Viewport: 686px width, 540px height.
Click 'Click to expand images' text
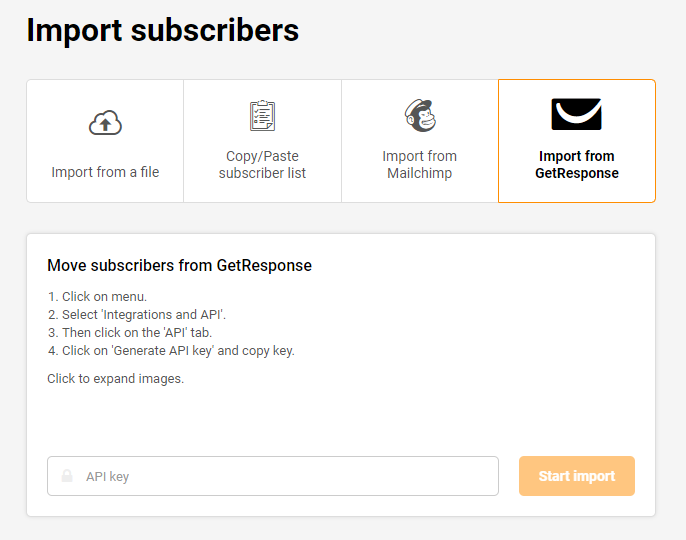coord(116,379)
